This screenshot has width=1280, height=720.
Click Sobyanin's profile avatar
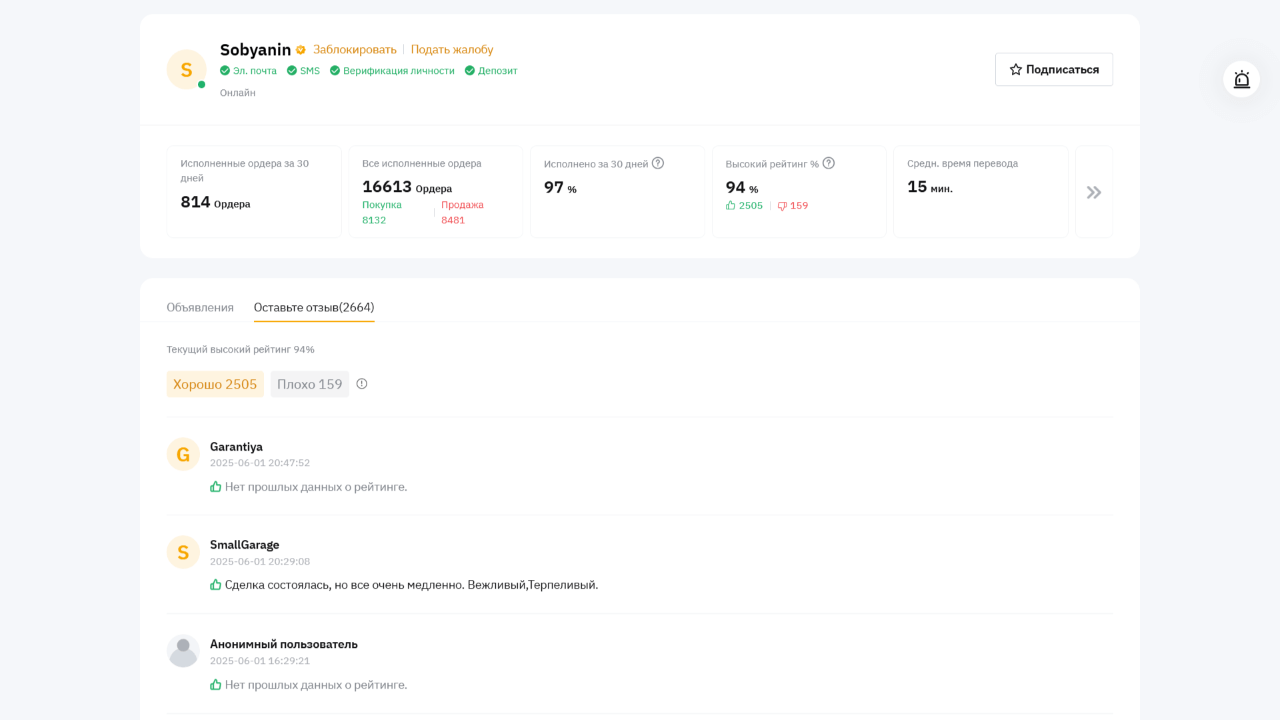186,70
